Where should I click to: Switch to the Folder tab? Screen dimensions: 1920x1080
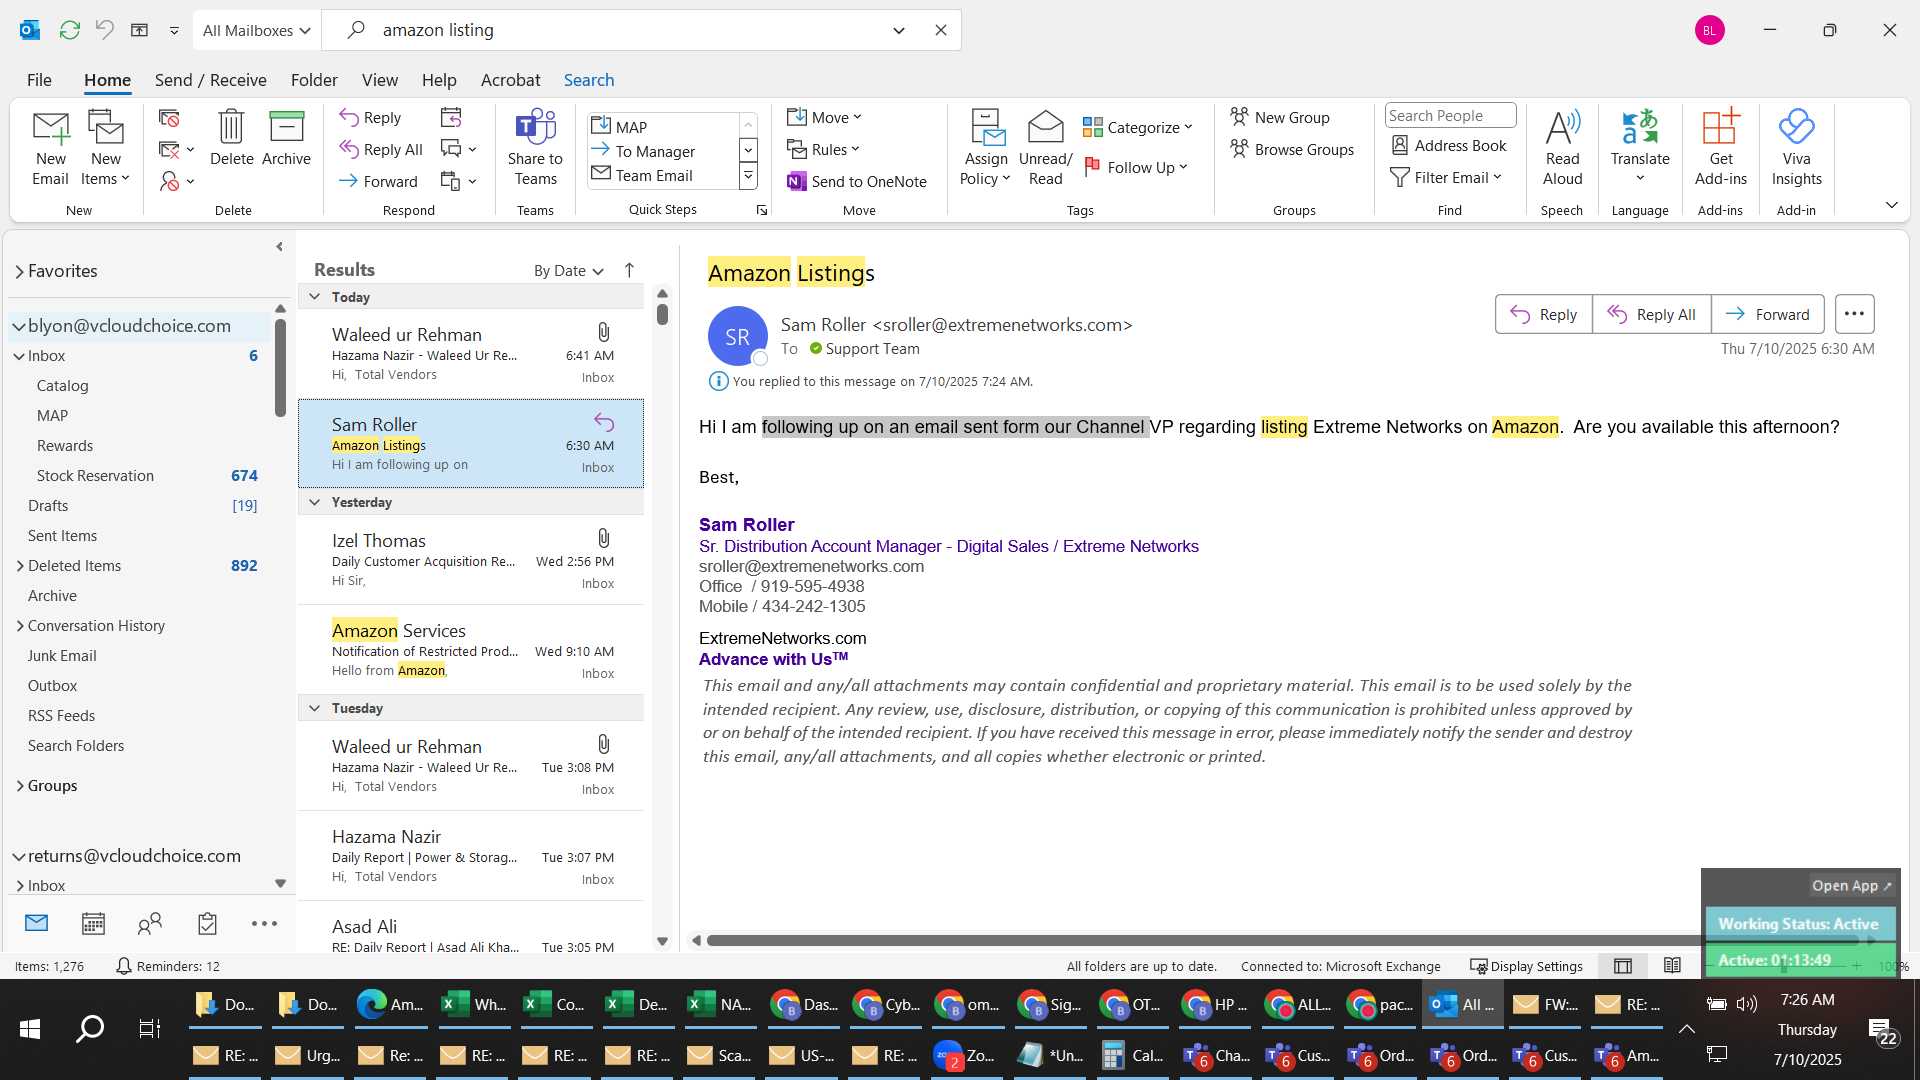[x=314, y=80]
